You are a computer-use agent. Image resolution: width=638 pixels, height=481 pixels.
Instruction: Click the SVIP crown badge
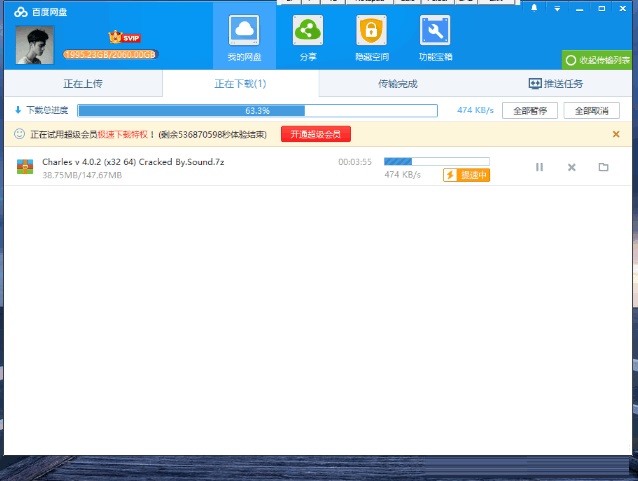[x=125, y=37]
